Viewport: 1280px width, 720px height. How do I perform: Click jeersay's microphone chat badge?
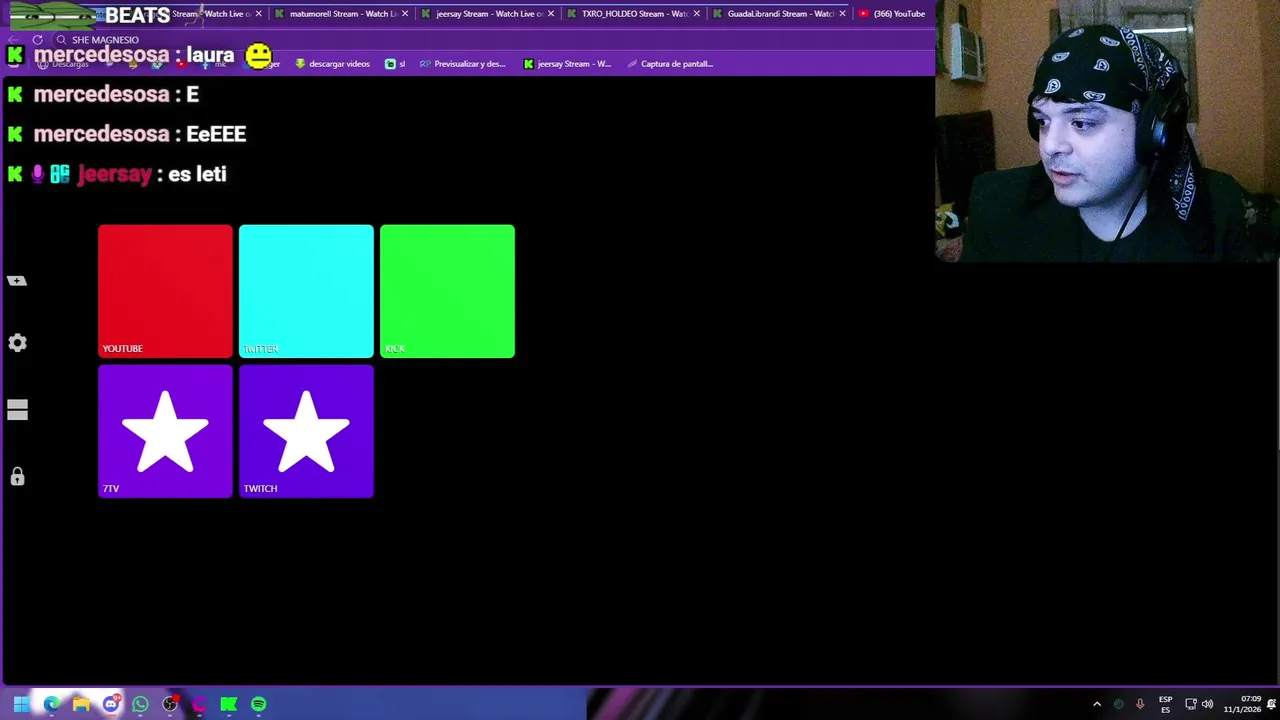click(38, 174)
